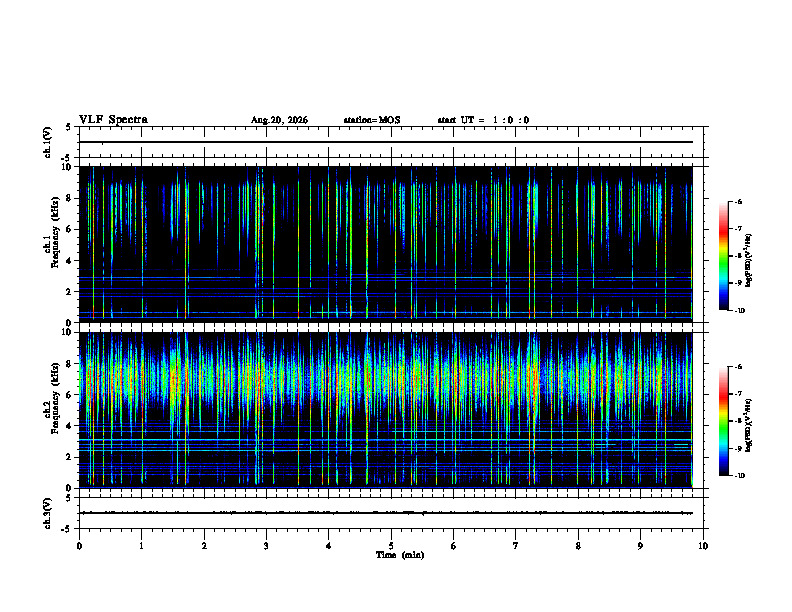The image size is (792, 612).
Task: Click the "station=MOS" header label
Action: (372, 120)
